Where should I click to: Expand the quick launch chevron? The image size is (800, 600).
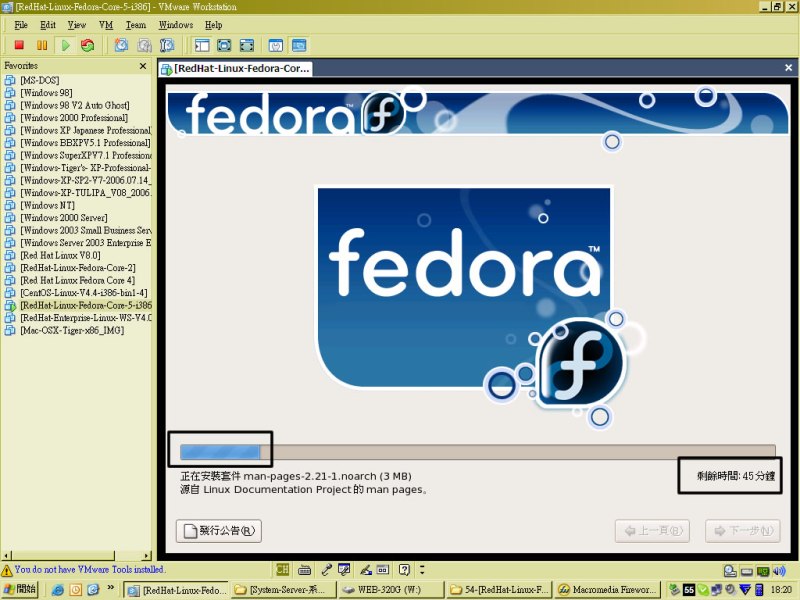coord(110,588)
